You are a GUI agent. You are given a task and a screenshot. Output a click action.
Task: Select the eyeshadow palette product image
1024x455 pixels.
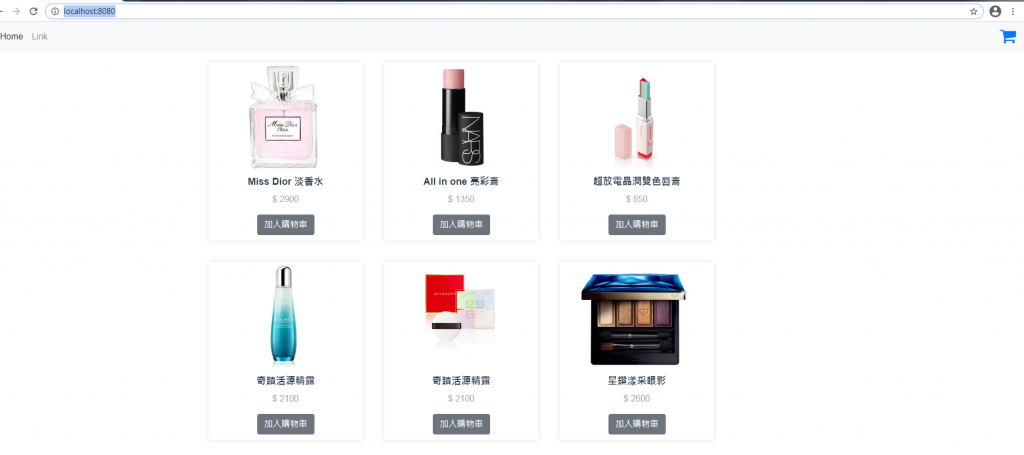pos(633,319)
